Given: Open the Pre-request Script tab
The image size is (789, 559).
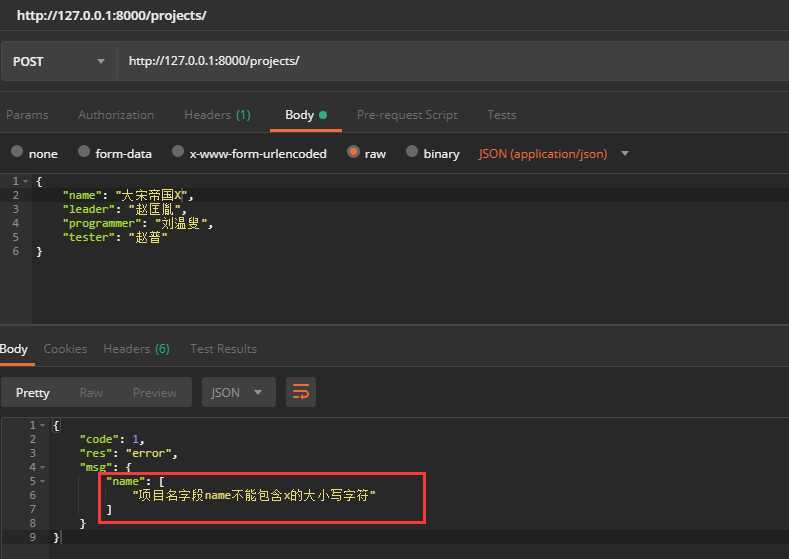Looking at the screenshot, I should [x=408, y=115].
